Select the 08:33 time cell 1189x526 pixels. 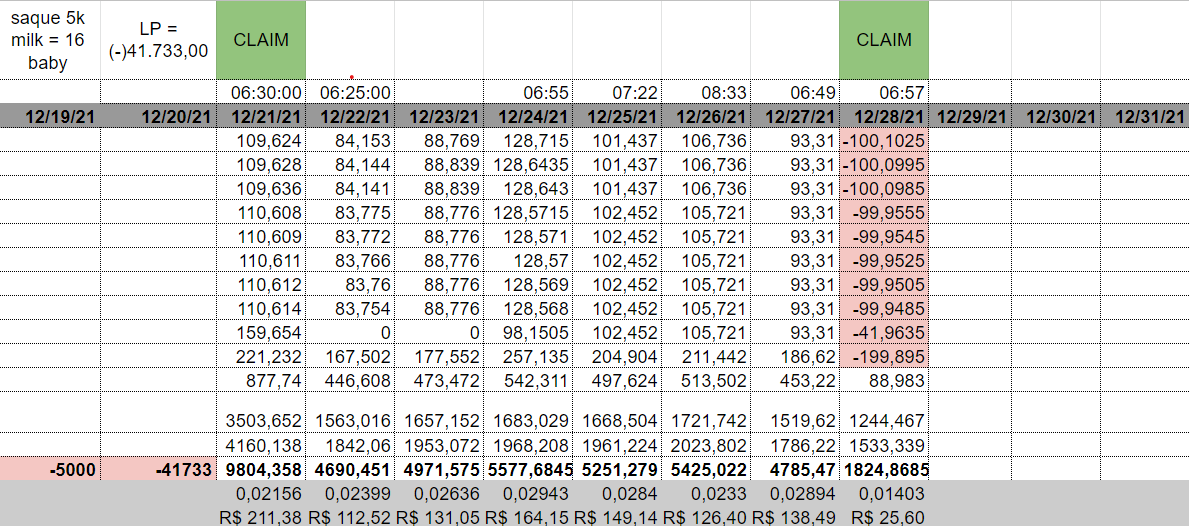(x=706, y=92)
